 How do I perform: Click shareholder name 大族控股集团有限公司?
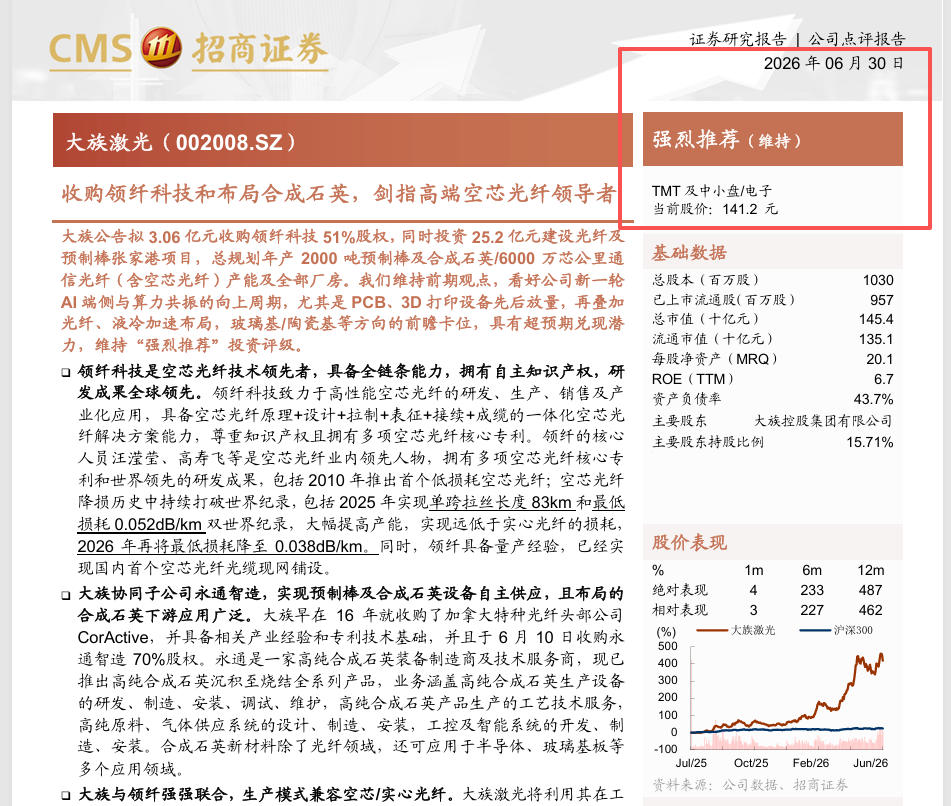(x=824, y=421)
